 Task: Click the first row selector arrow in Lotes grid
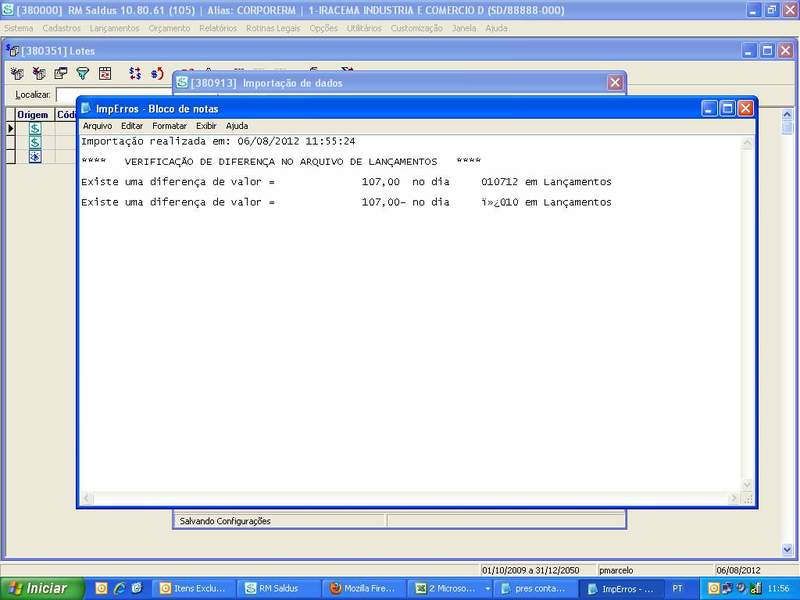click(10, 128)
